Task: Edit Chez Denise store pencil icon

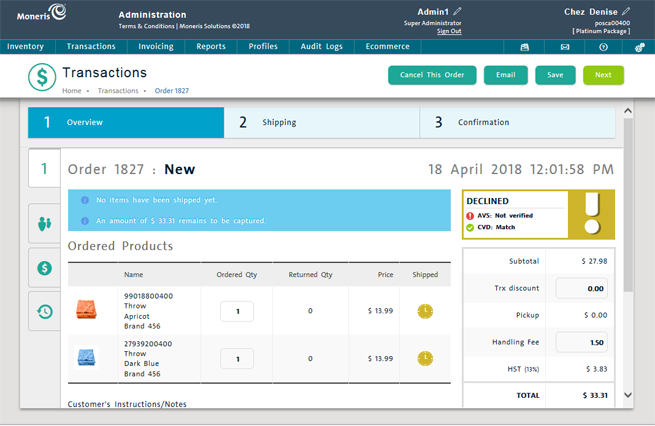Action: [x=627, y=12]
